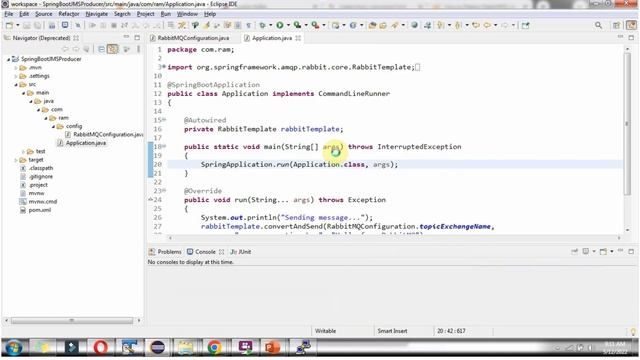
Task: Open the Run configurations dropdown arrow
Action: pyautogui.click(x=288, y=25)
